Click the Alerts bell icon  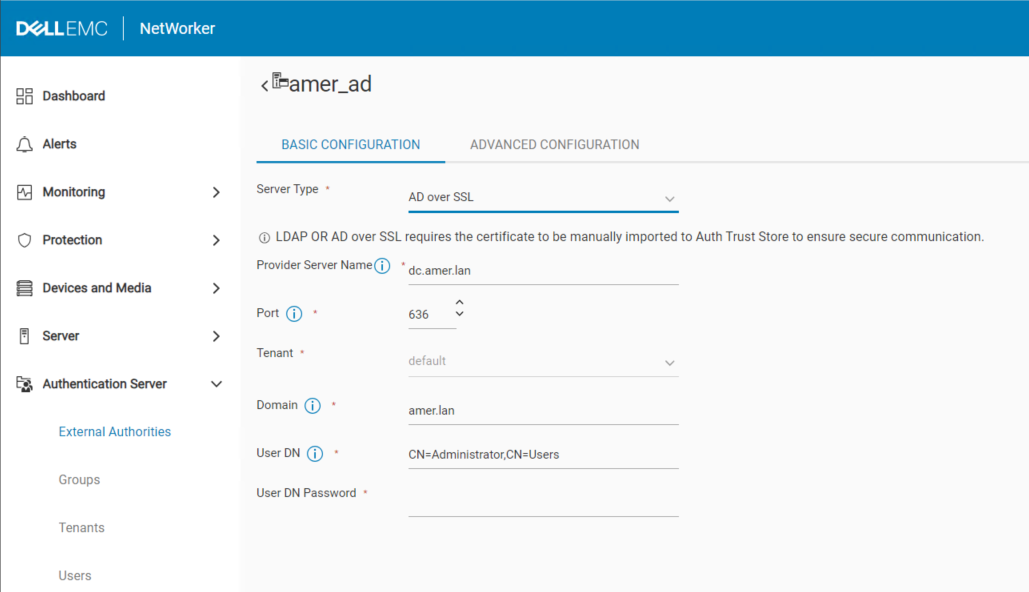pyautogui.click(x=25, y=144)
